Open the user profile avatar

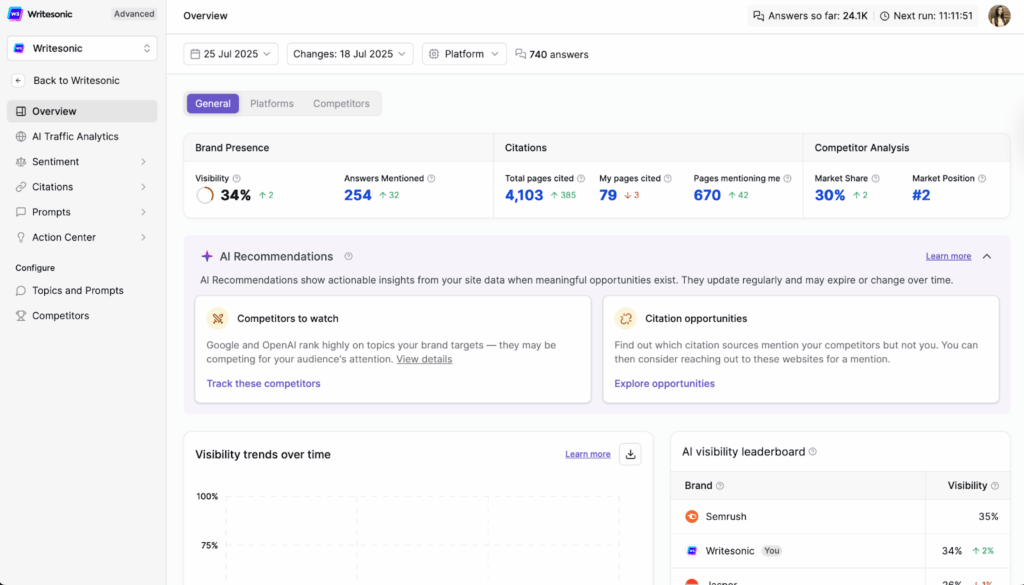click(x=999, y=16)
